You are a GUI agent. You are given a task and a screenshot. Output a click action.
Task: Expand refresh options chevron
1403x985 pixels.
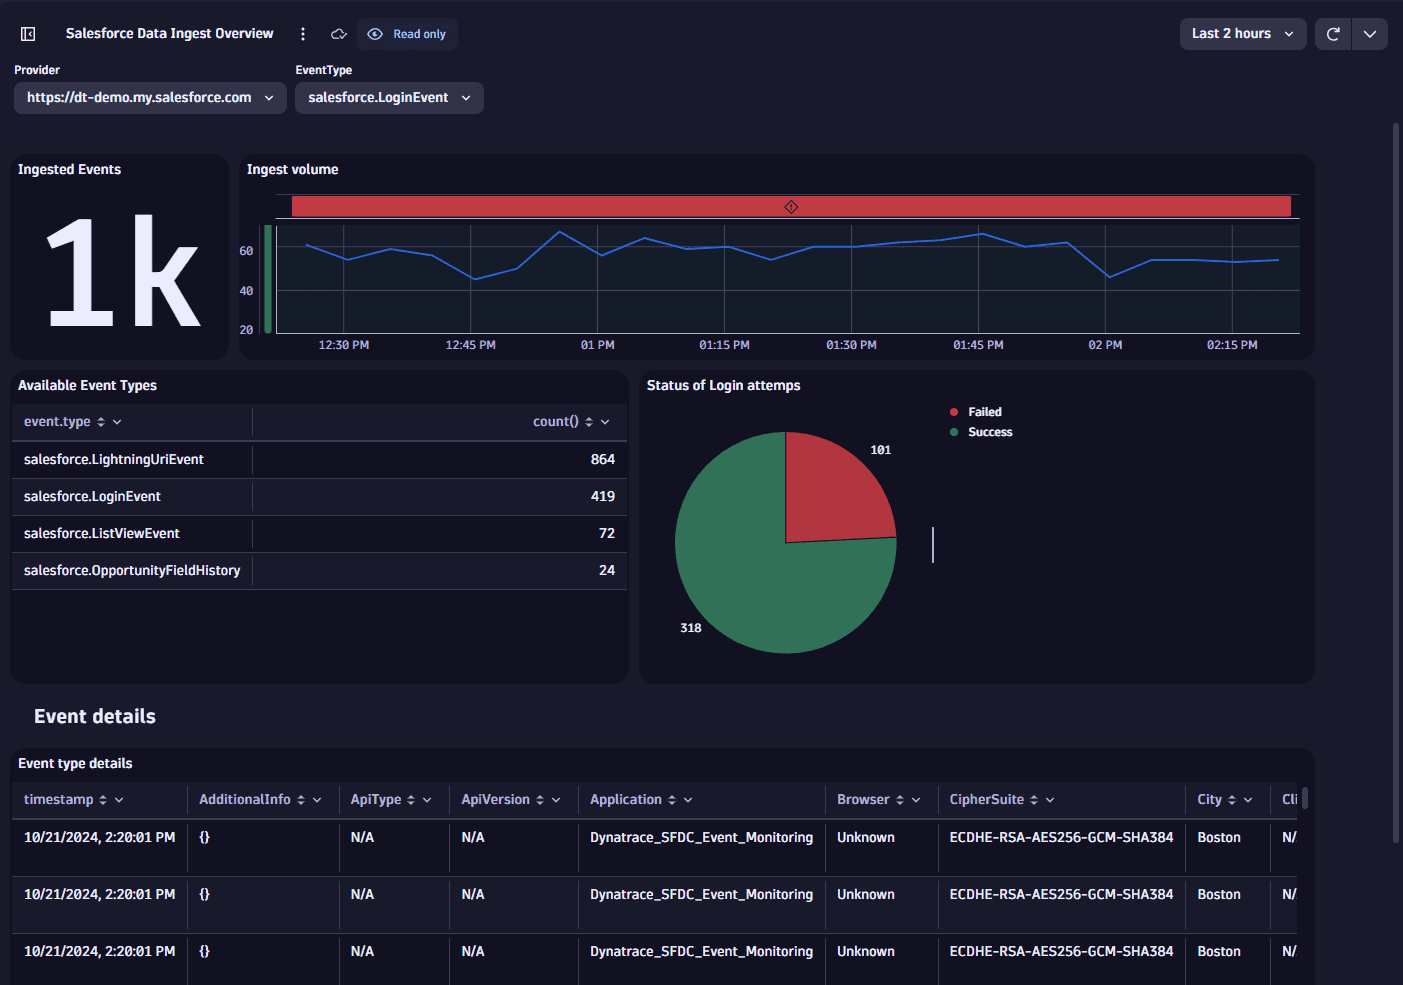click(x=1370, y=34)
